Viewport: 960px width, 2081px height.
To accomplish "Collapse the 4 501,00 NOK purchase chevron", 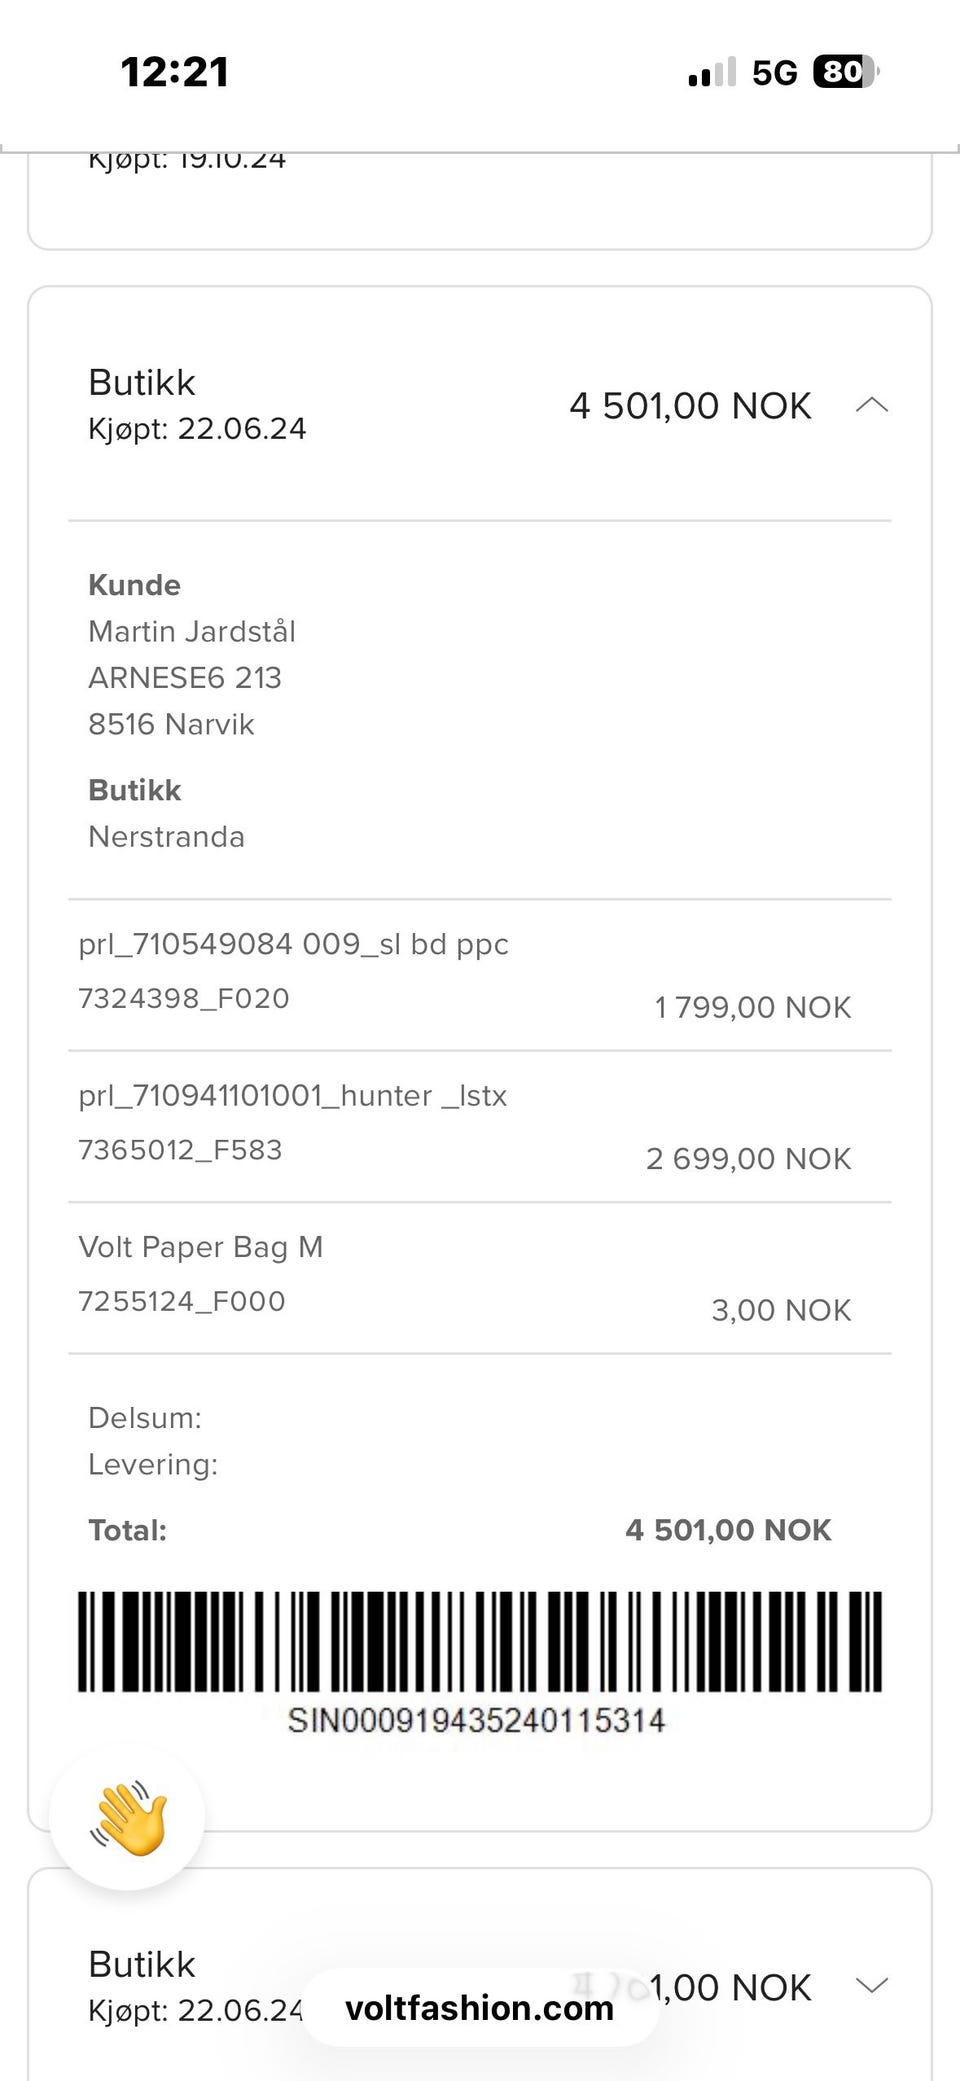I will [872, 405].
